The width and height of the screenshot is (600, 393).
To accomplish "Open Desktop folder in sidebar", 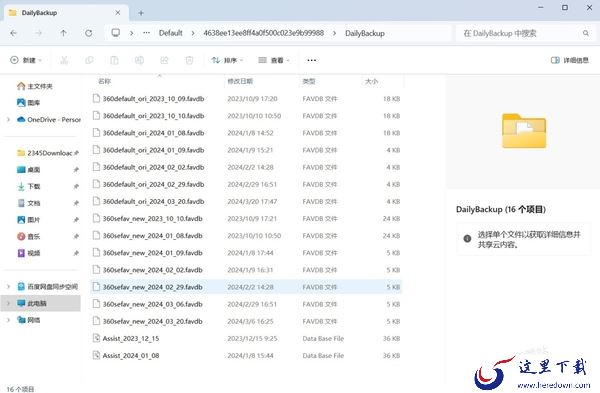I will click(29, 170).
